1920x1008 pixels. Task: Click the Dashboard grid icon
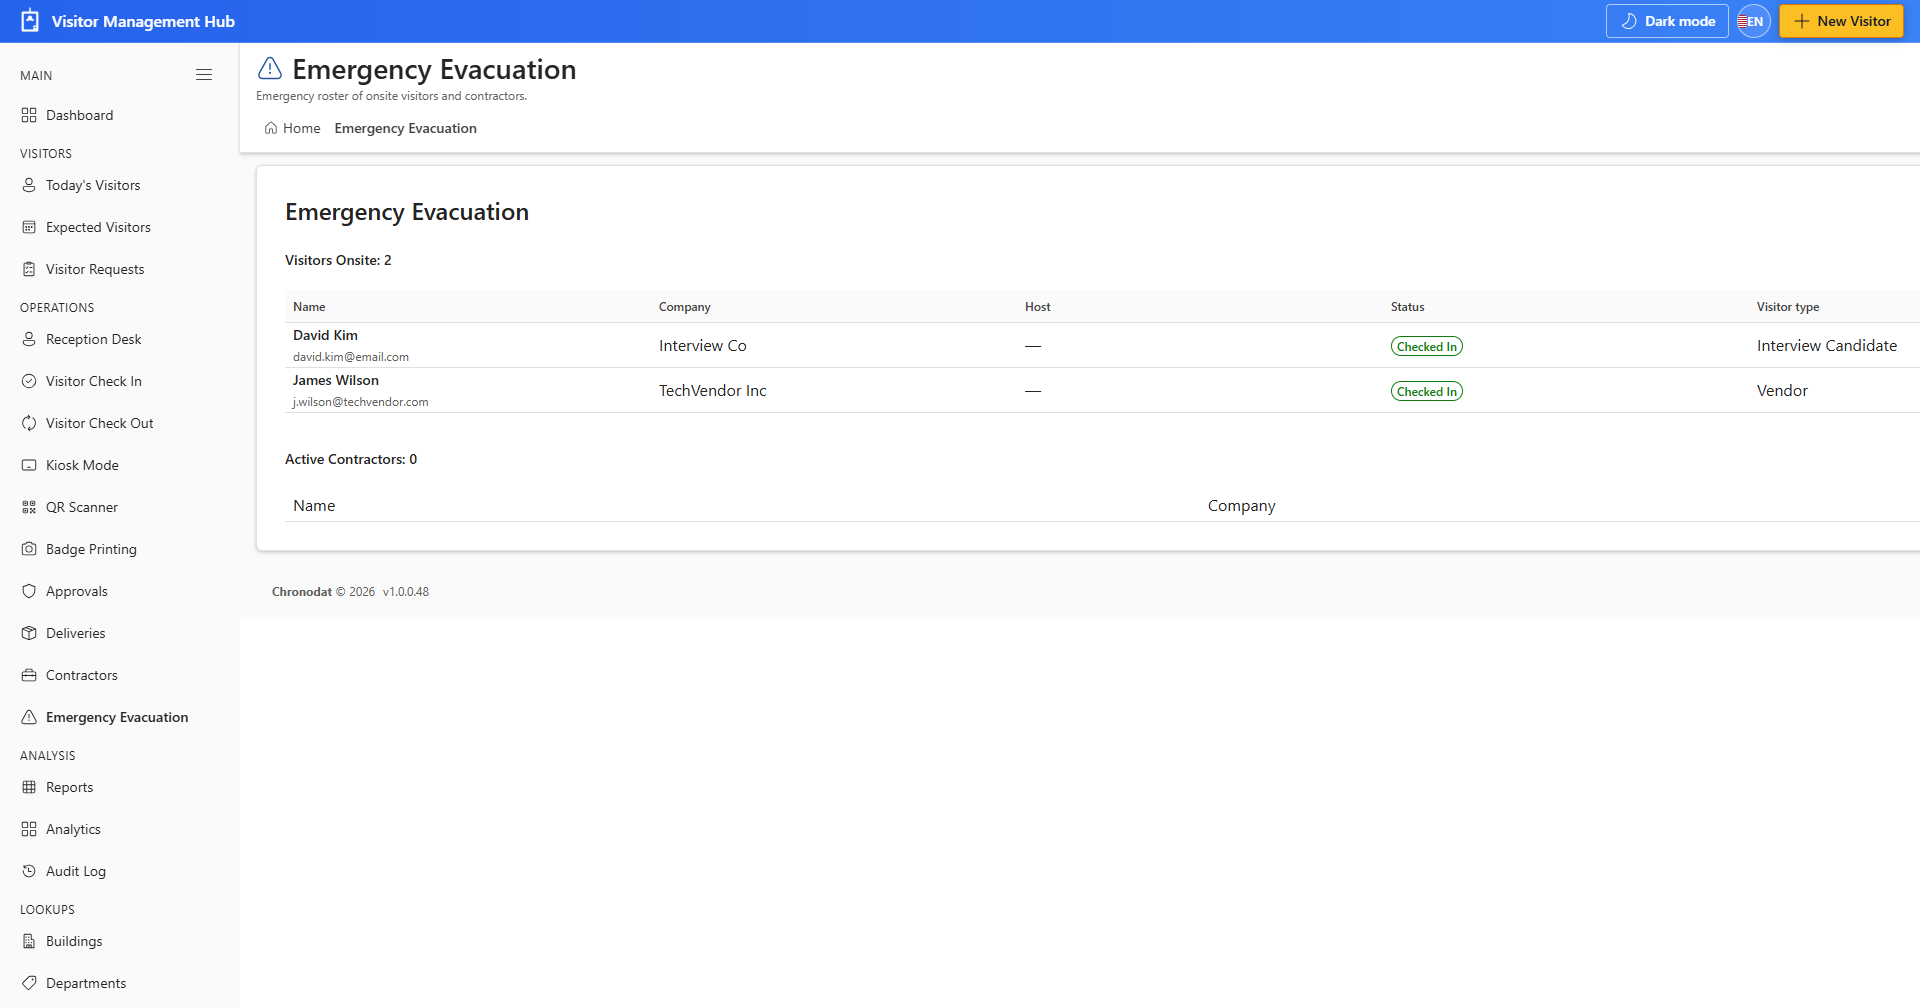(29, 115)
